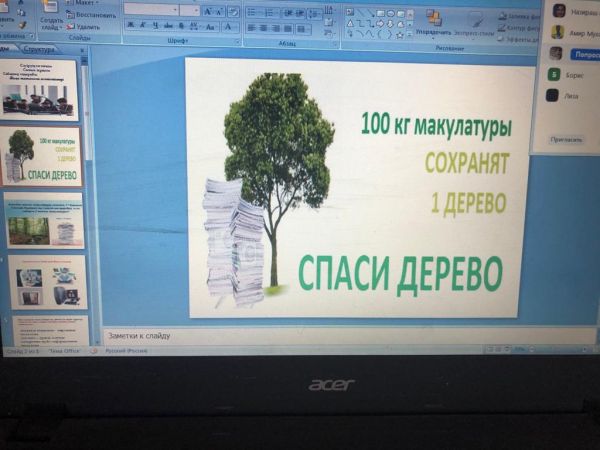This screenshot has width=600, height=450.
Task: Select the star shape in shapes gallery
Action: [x=400, y=34]
